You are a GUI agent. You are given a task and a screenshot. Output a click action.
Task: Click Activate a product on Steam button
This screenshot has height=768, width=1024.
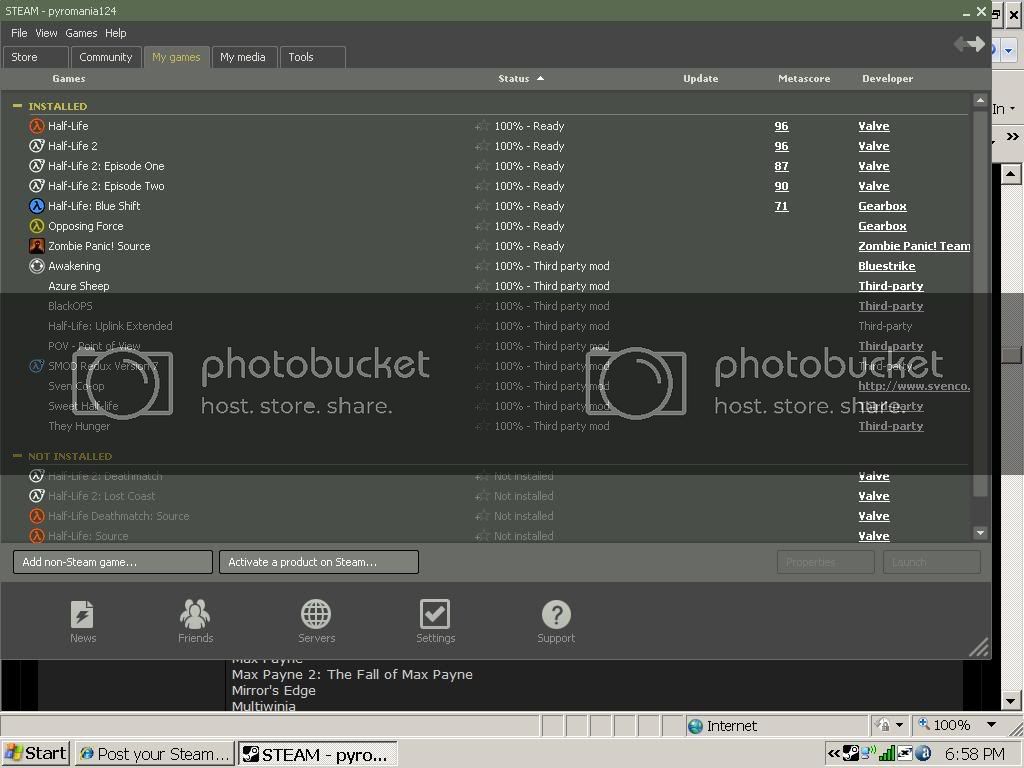[319, 562]
